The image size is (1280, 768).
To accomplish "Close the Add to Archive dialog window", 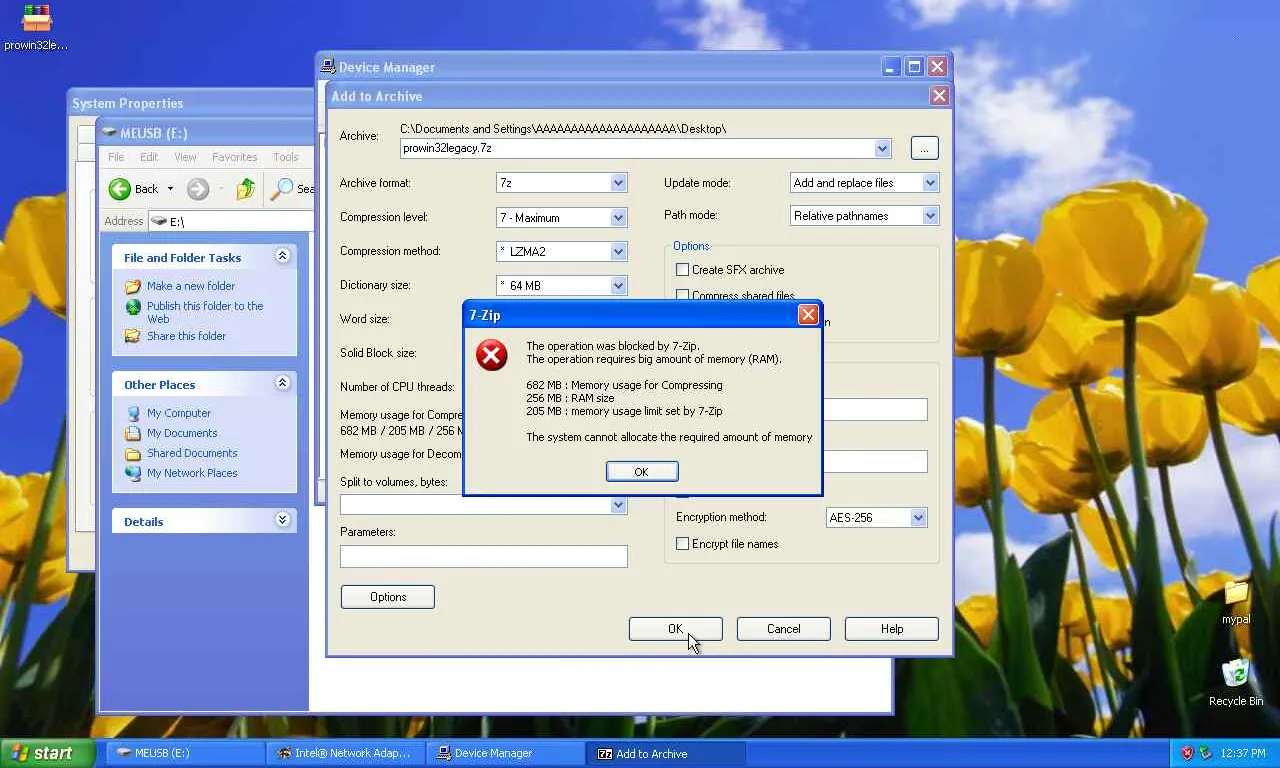I will click(x=939, y=96).
